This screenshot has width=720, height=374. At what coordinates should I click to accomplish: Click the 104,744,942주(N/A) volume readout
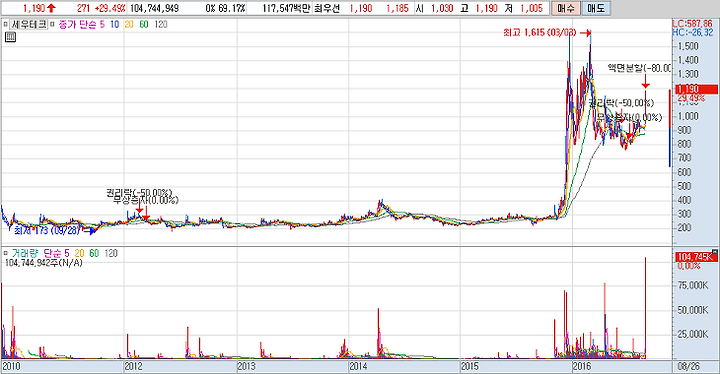tap(44, 263)
